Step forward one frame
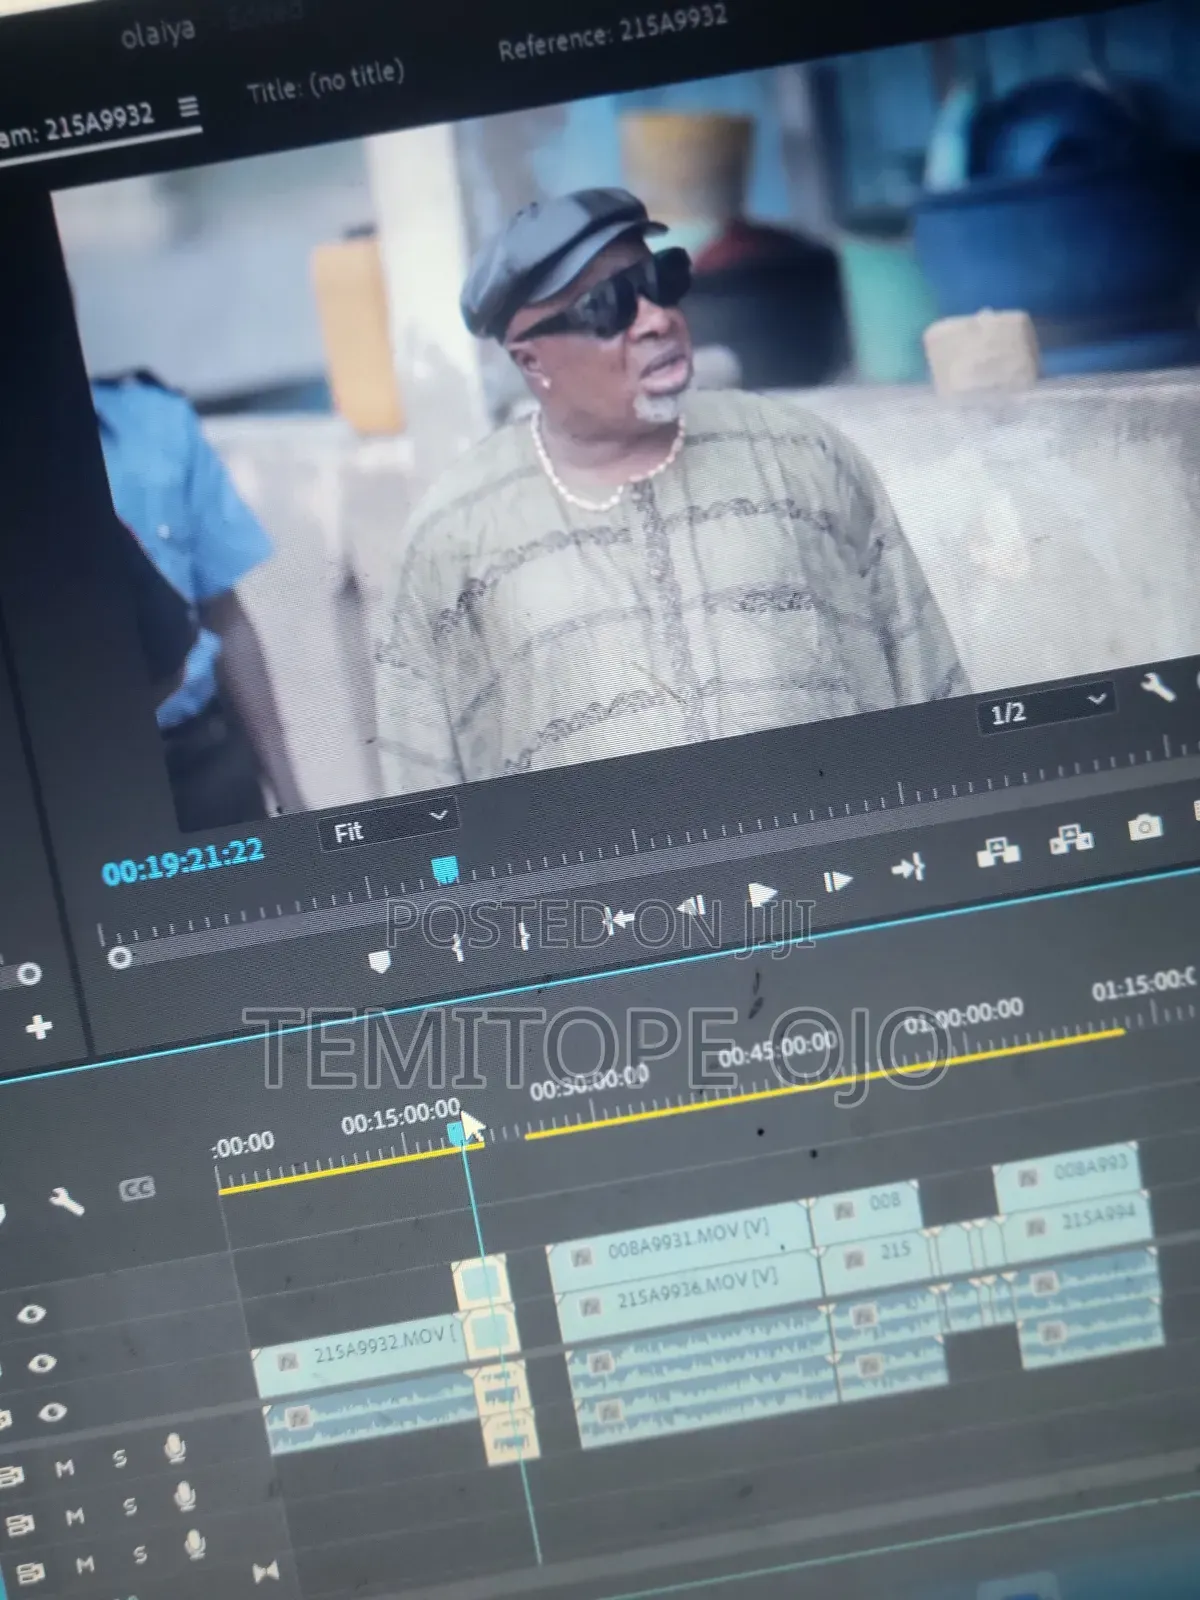This screenshot has height=1600, width=1200. coord(836,881)
